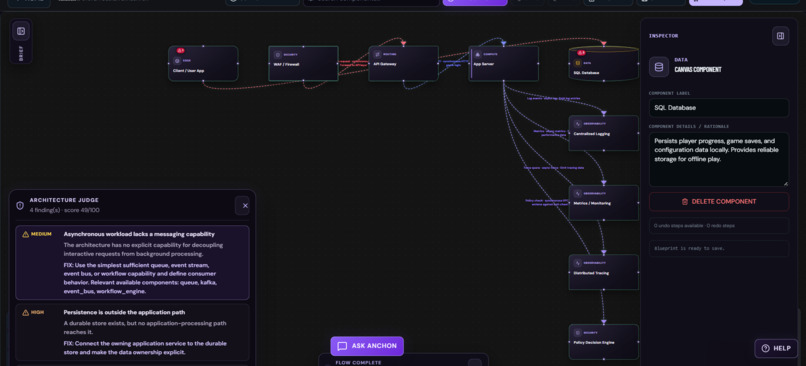Click the Delete Component button

(x=719, y=202)
